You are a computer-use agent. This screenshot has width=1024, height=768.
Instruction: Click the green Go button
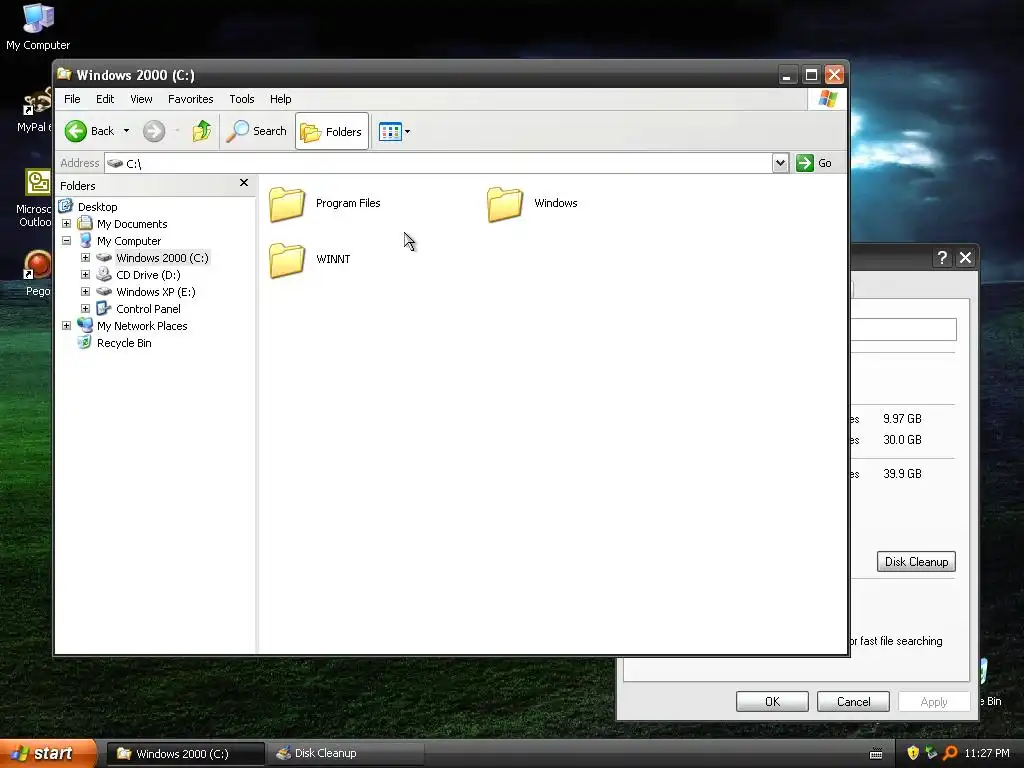point(814,163)
